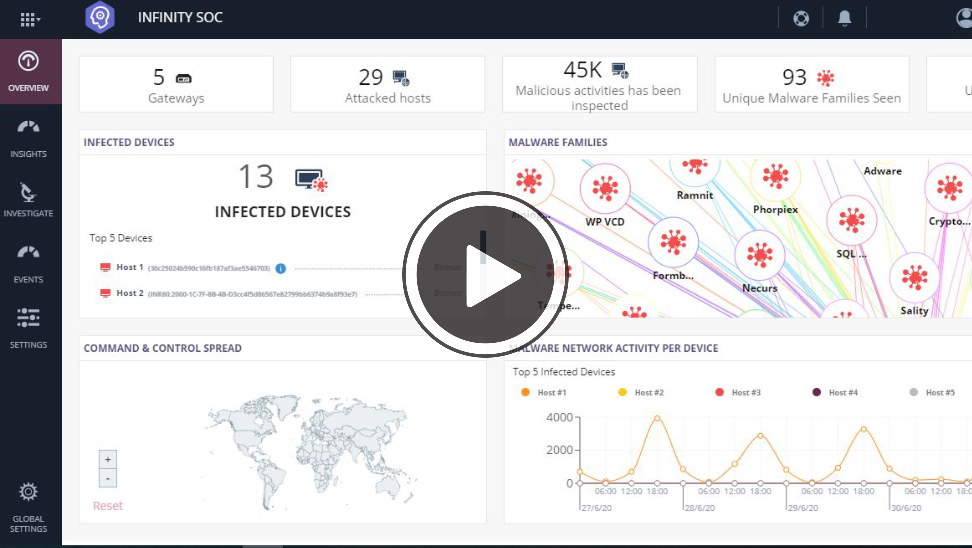Click the Gateways device icon
This screenshot has width=972, height=548.
[183, 79]
